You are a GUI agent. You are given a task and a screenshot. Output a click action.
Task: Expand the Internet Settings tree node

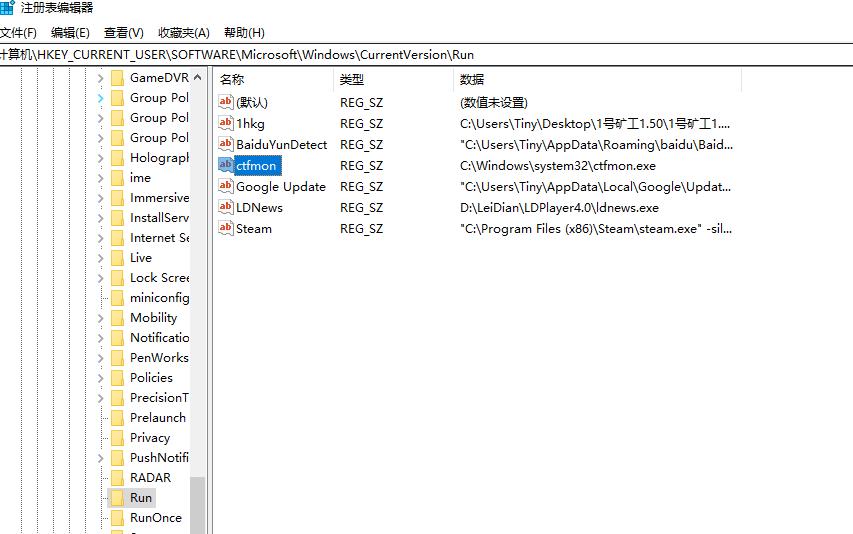coord(101,238)
